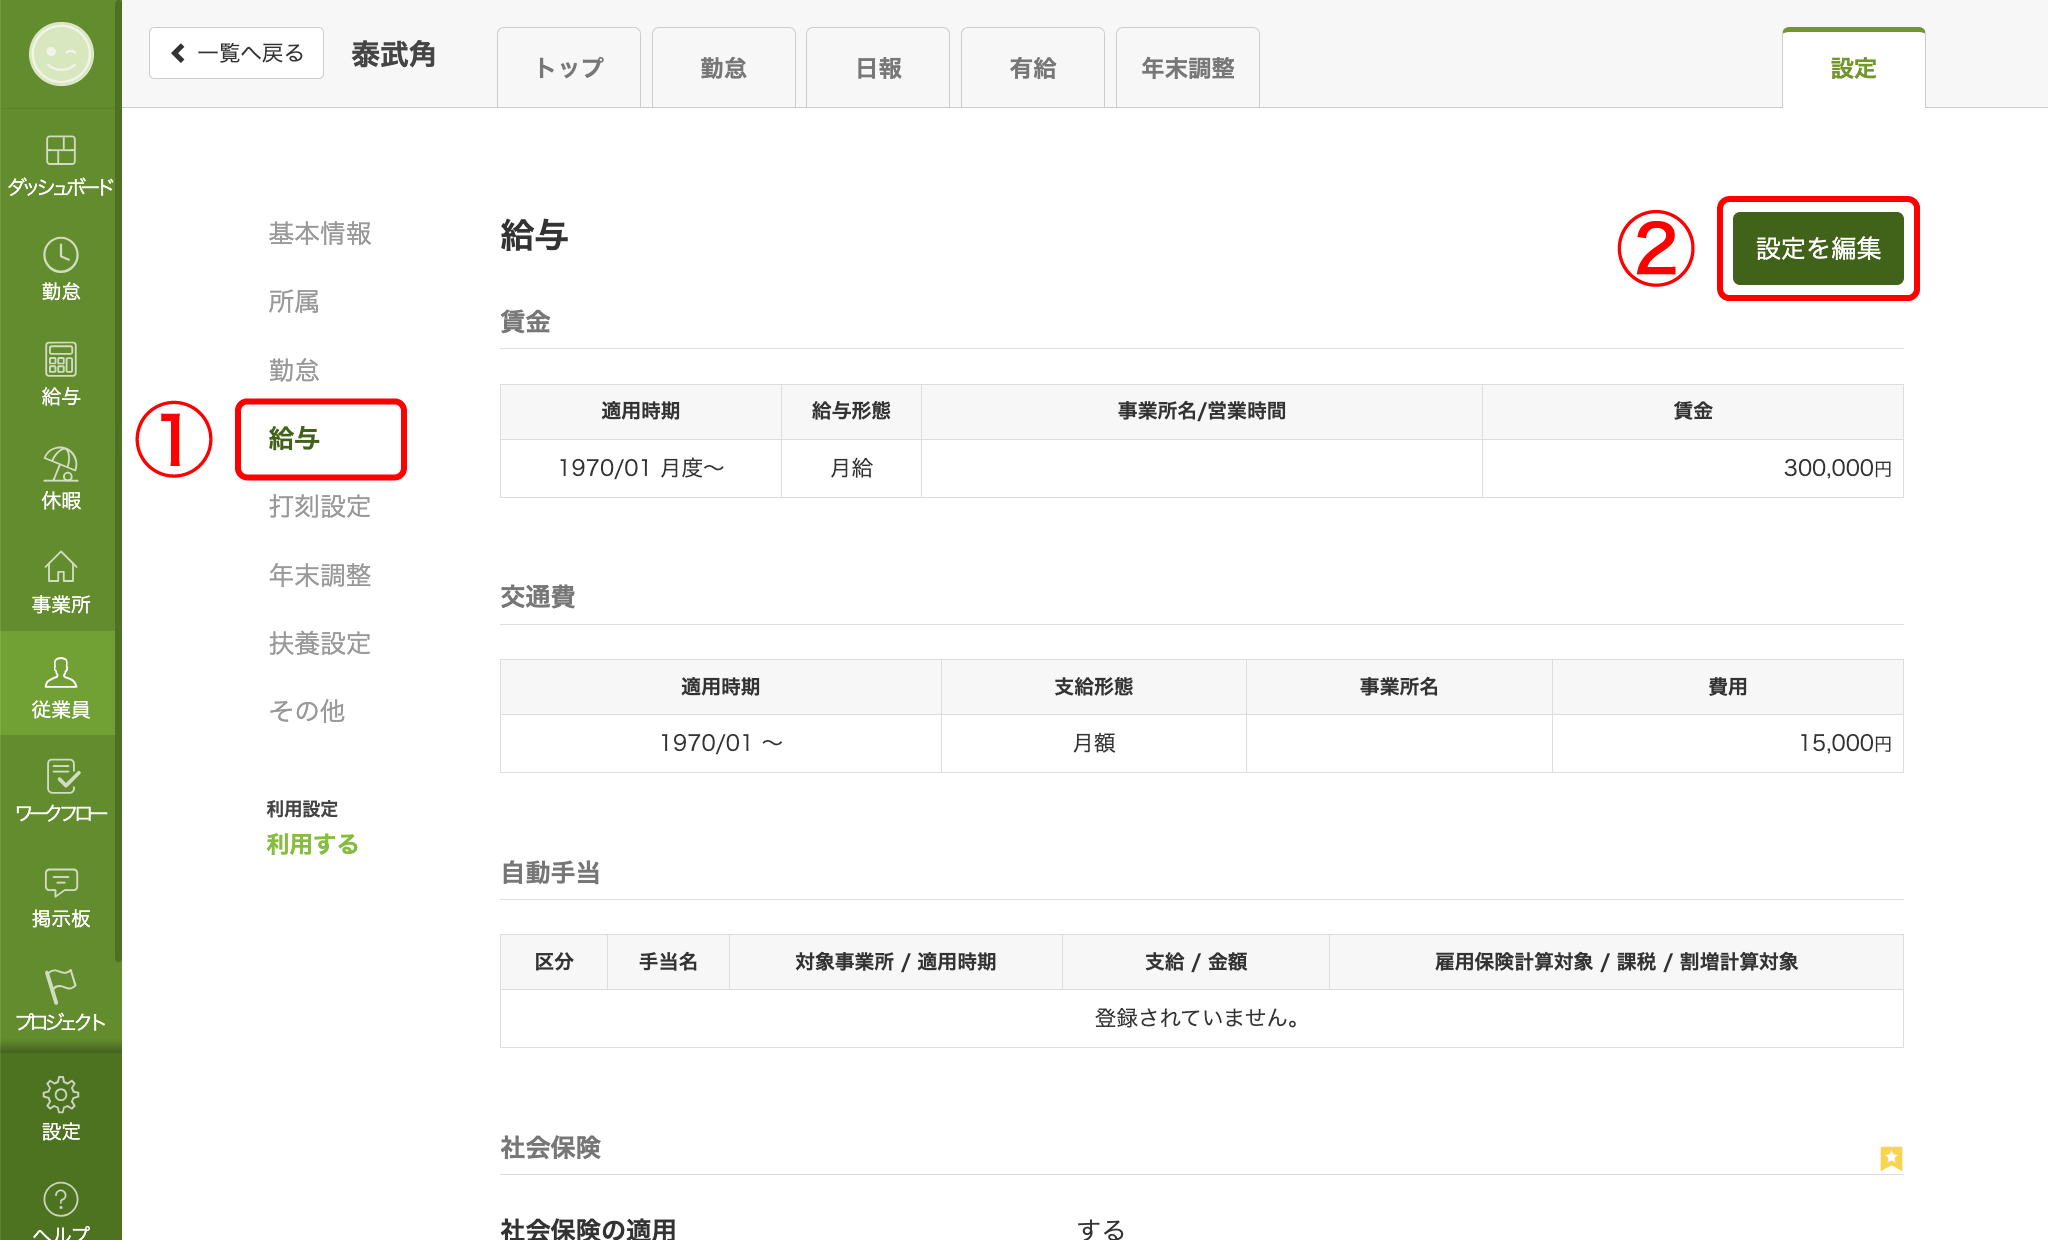
Task: Open 扶養設定 in the settings menu
Action: 320,643
